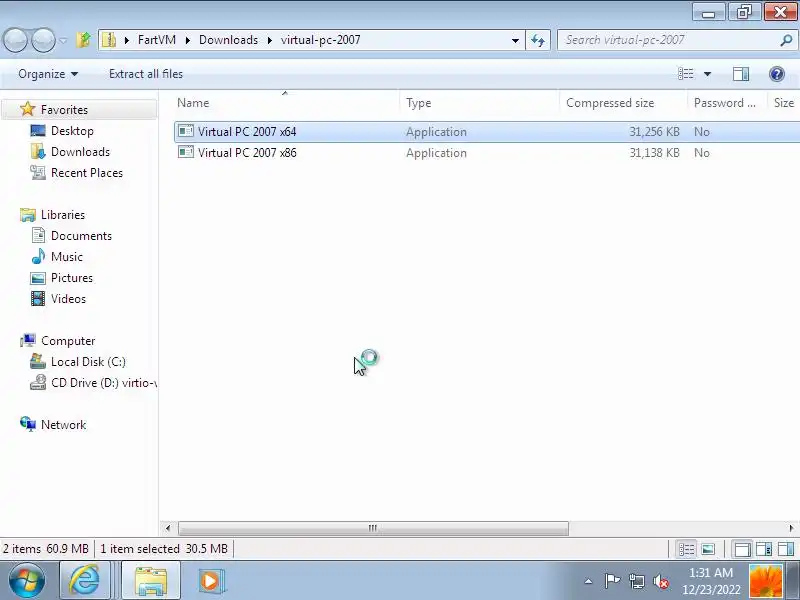800x600 pixels.
Task: Expand the arrow after Downloads in breadcrumb
Action: point(270,40)
